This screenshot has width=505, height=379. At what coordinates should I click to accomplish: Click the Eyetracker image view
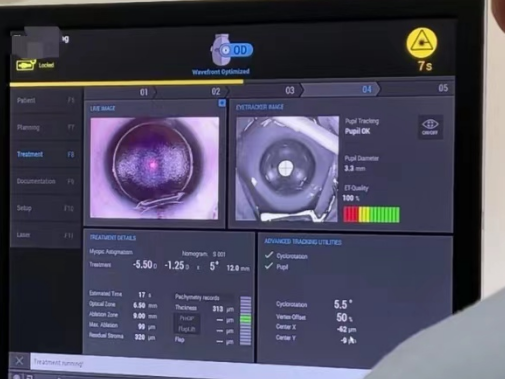click(287, 168)
